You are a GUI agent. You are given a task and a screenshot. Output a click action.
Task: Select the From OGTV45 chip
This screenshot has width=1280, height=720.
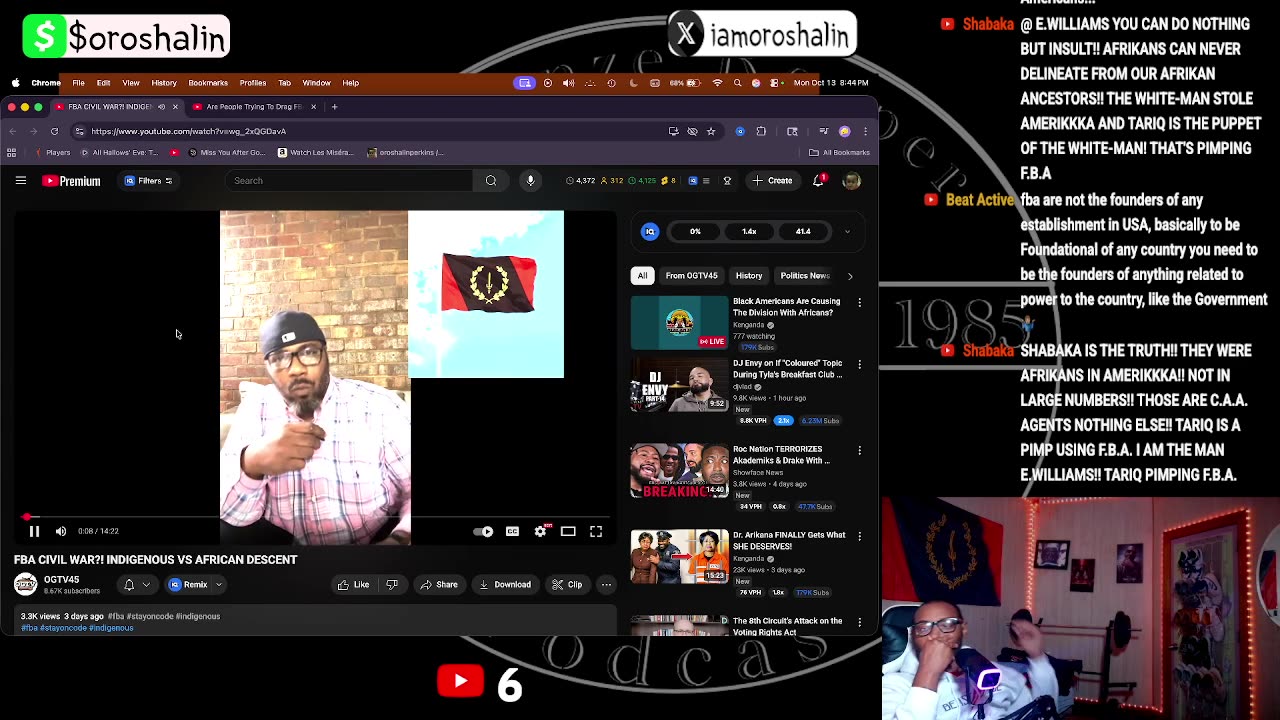point(692,276)
